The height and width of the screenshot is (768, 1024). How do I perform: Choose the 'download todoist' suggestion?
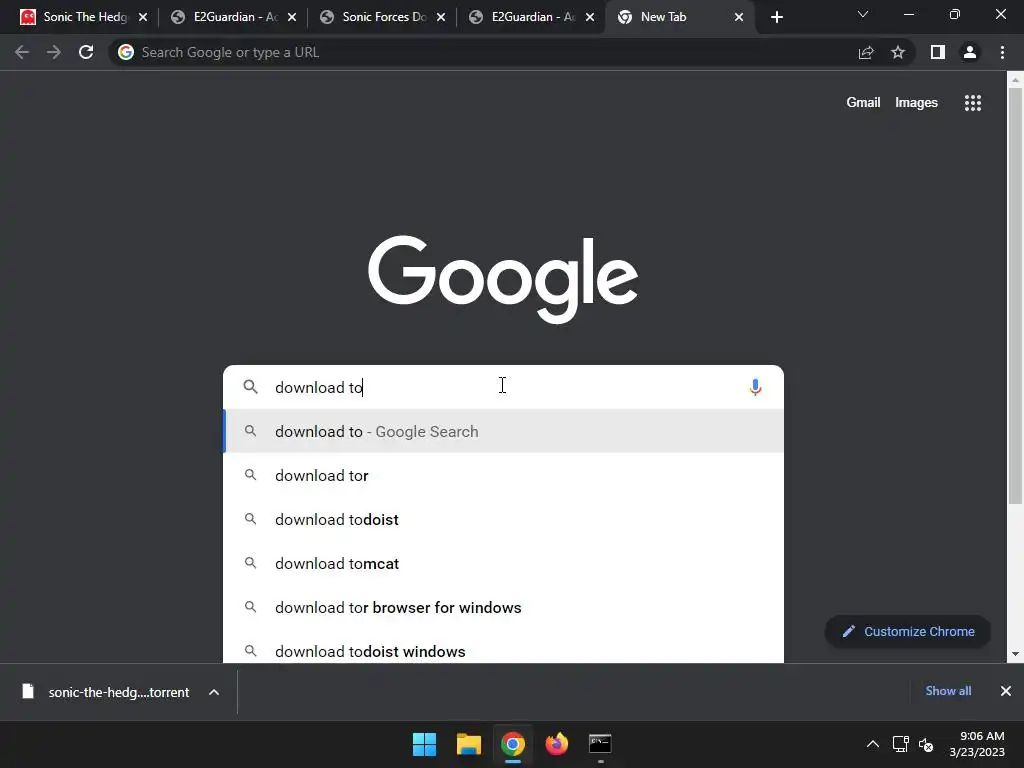click(x=503, y=519)
